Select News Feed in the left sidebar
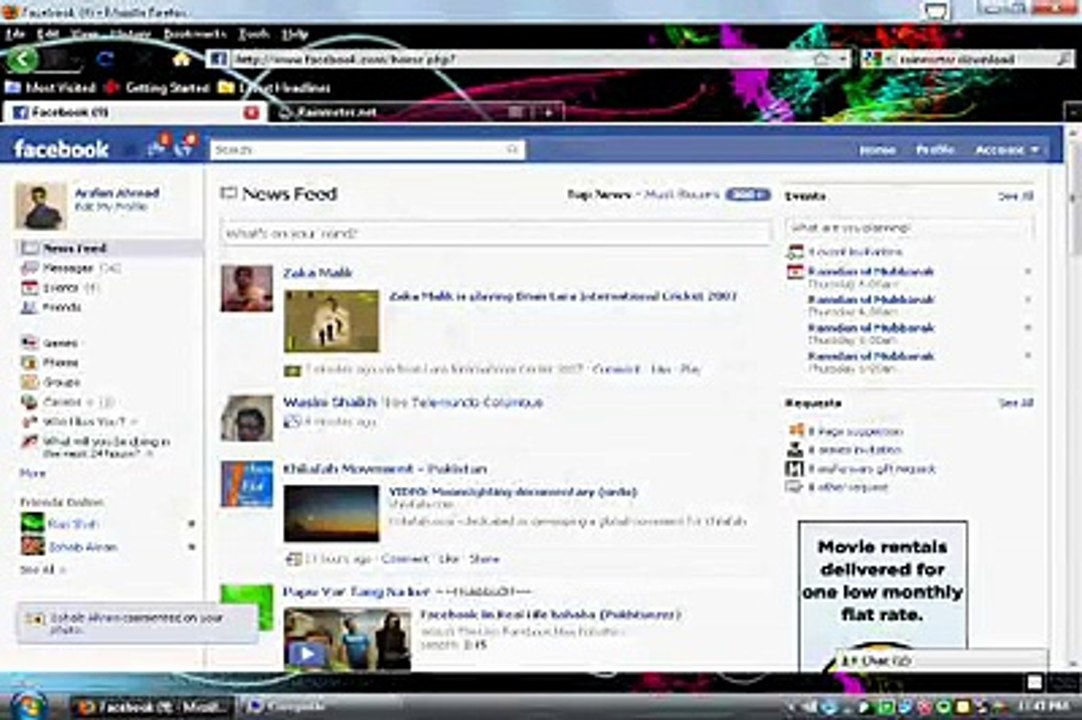1082x720 pixels. point(109,248)
